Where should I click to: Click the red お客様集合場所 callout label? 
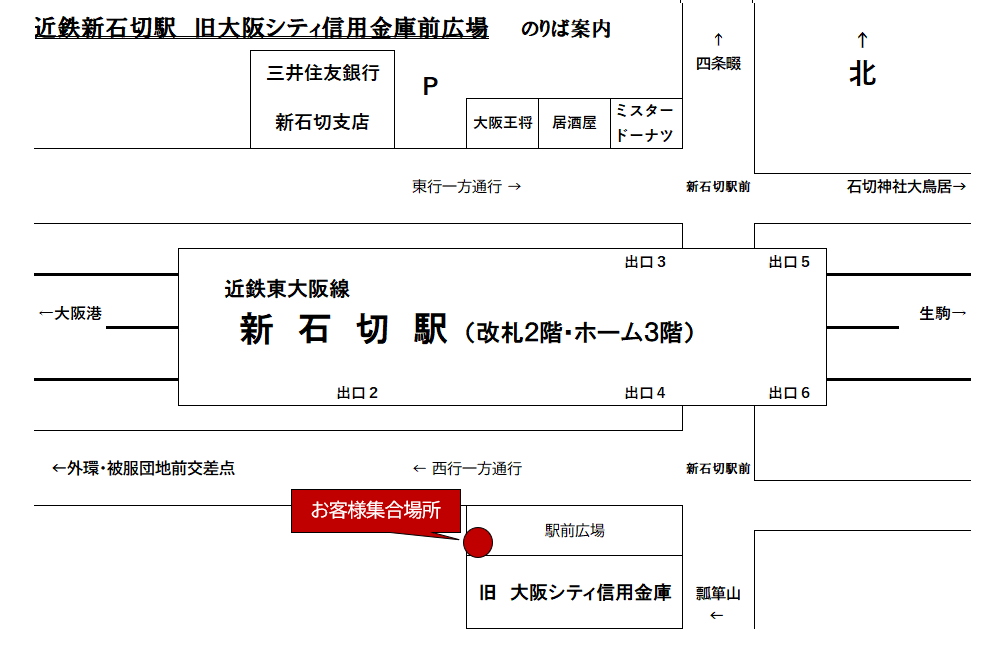(376, 511)
